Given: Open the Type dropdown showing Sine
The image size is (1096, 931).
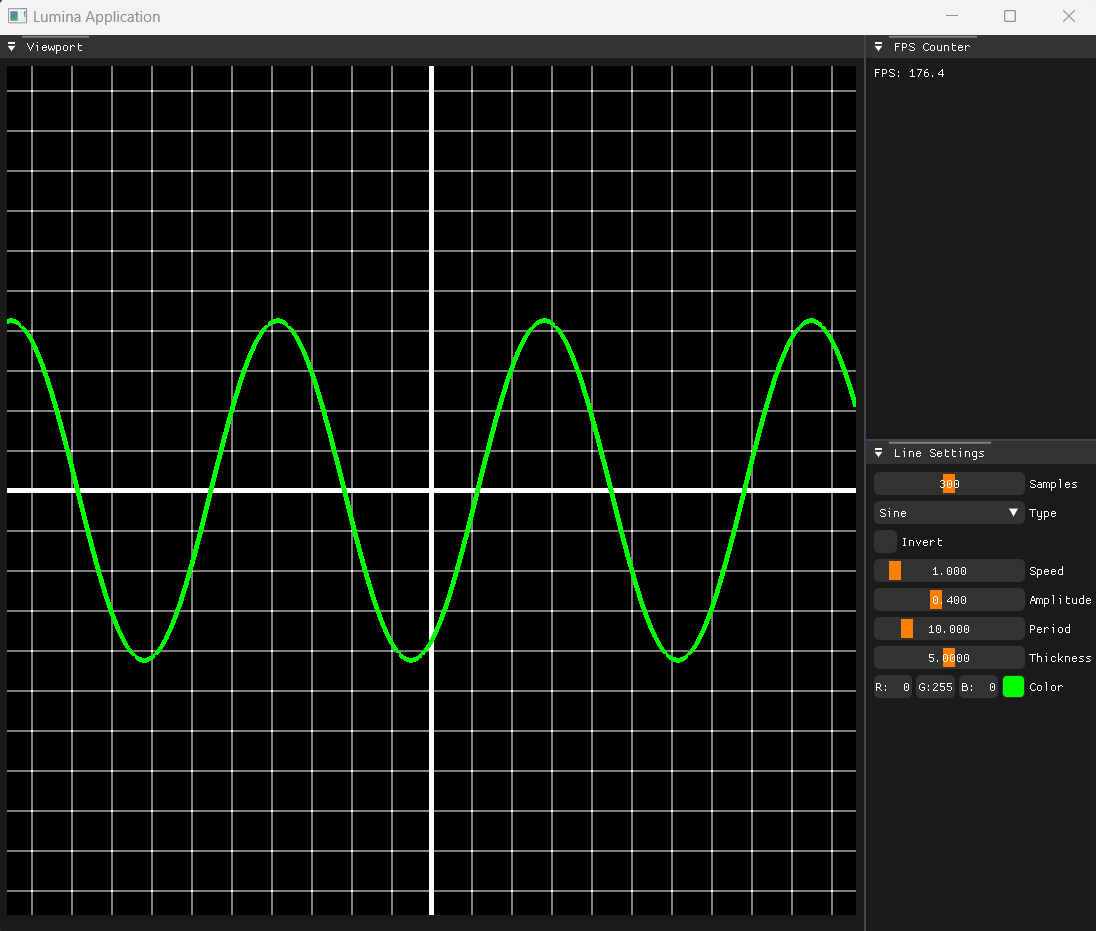Looking at the screenshot, I should 948,512.
